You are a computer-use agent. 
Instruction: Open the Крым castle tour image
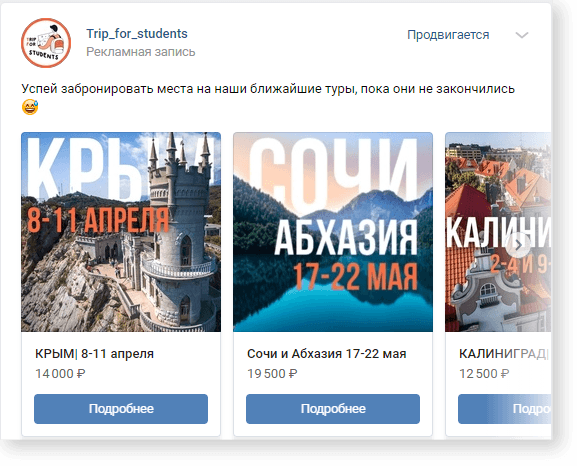pyautogui.click(x=121, y=232)
